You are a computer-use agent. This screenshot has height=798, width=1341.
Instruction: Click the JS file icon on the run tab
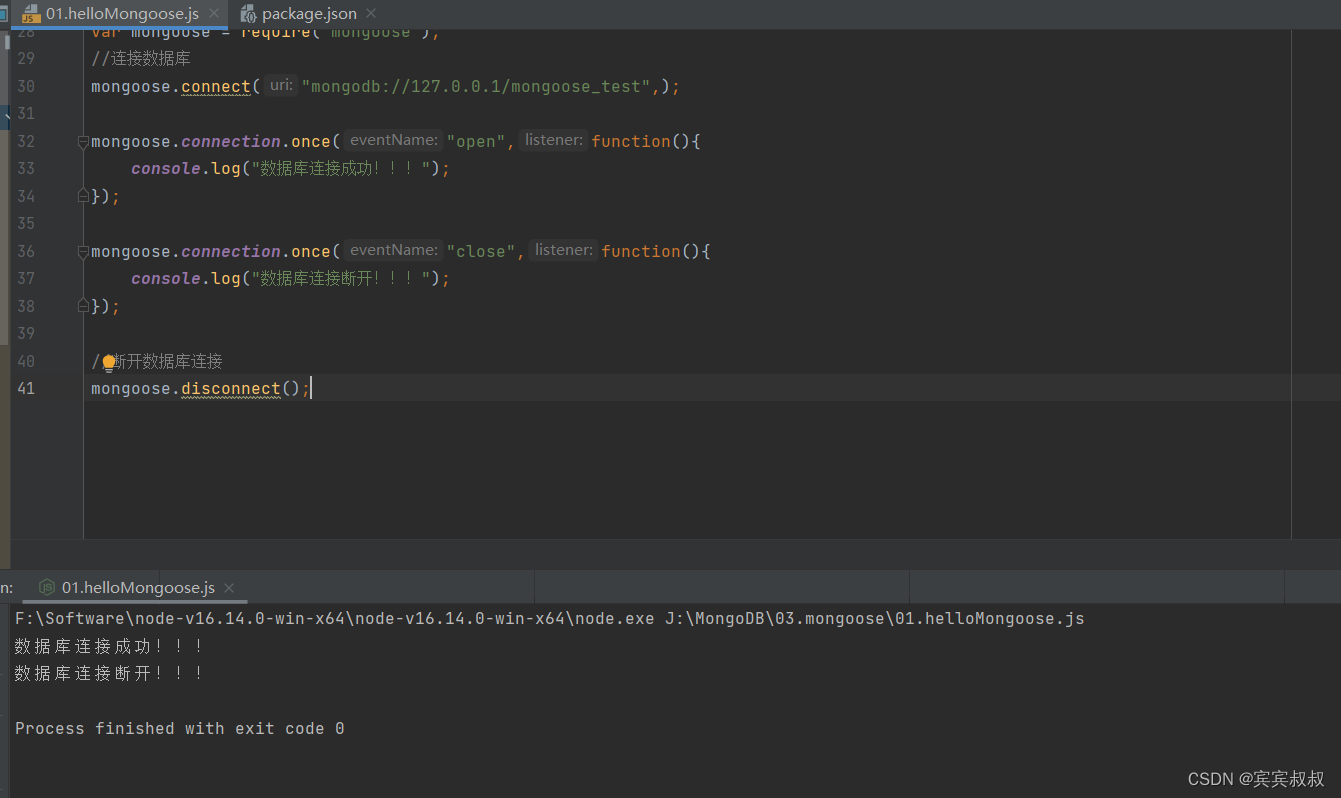[x=46, y=588]
